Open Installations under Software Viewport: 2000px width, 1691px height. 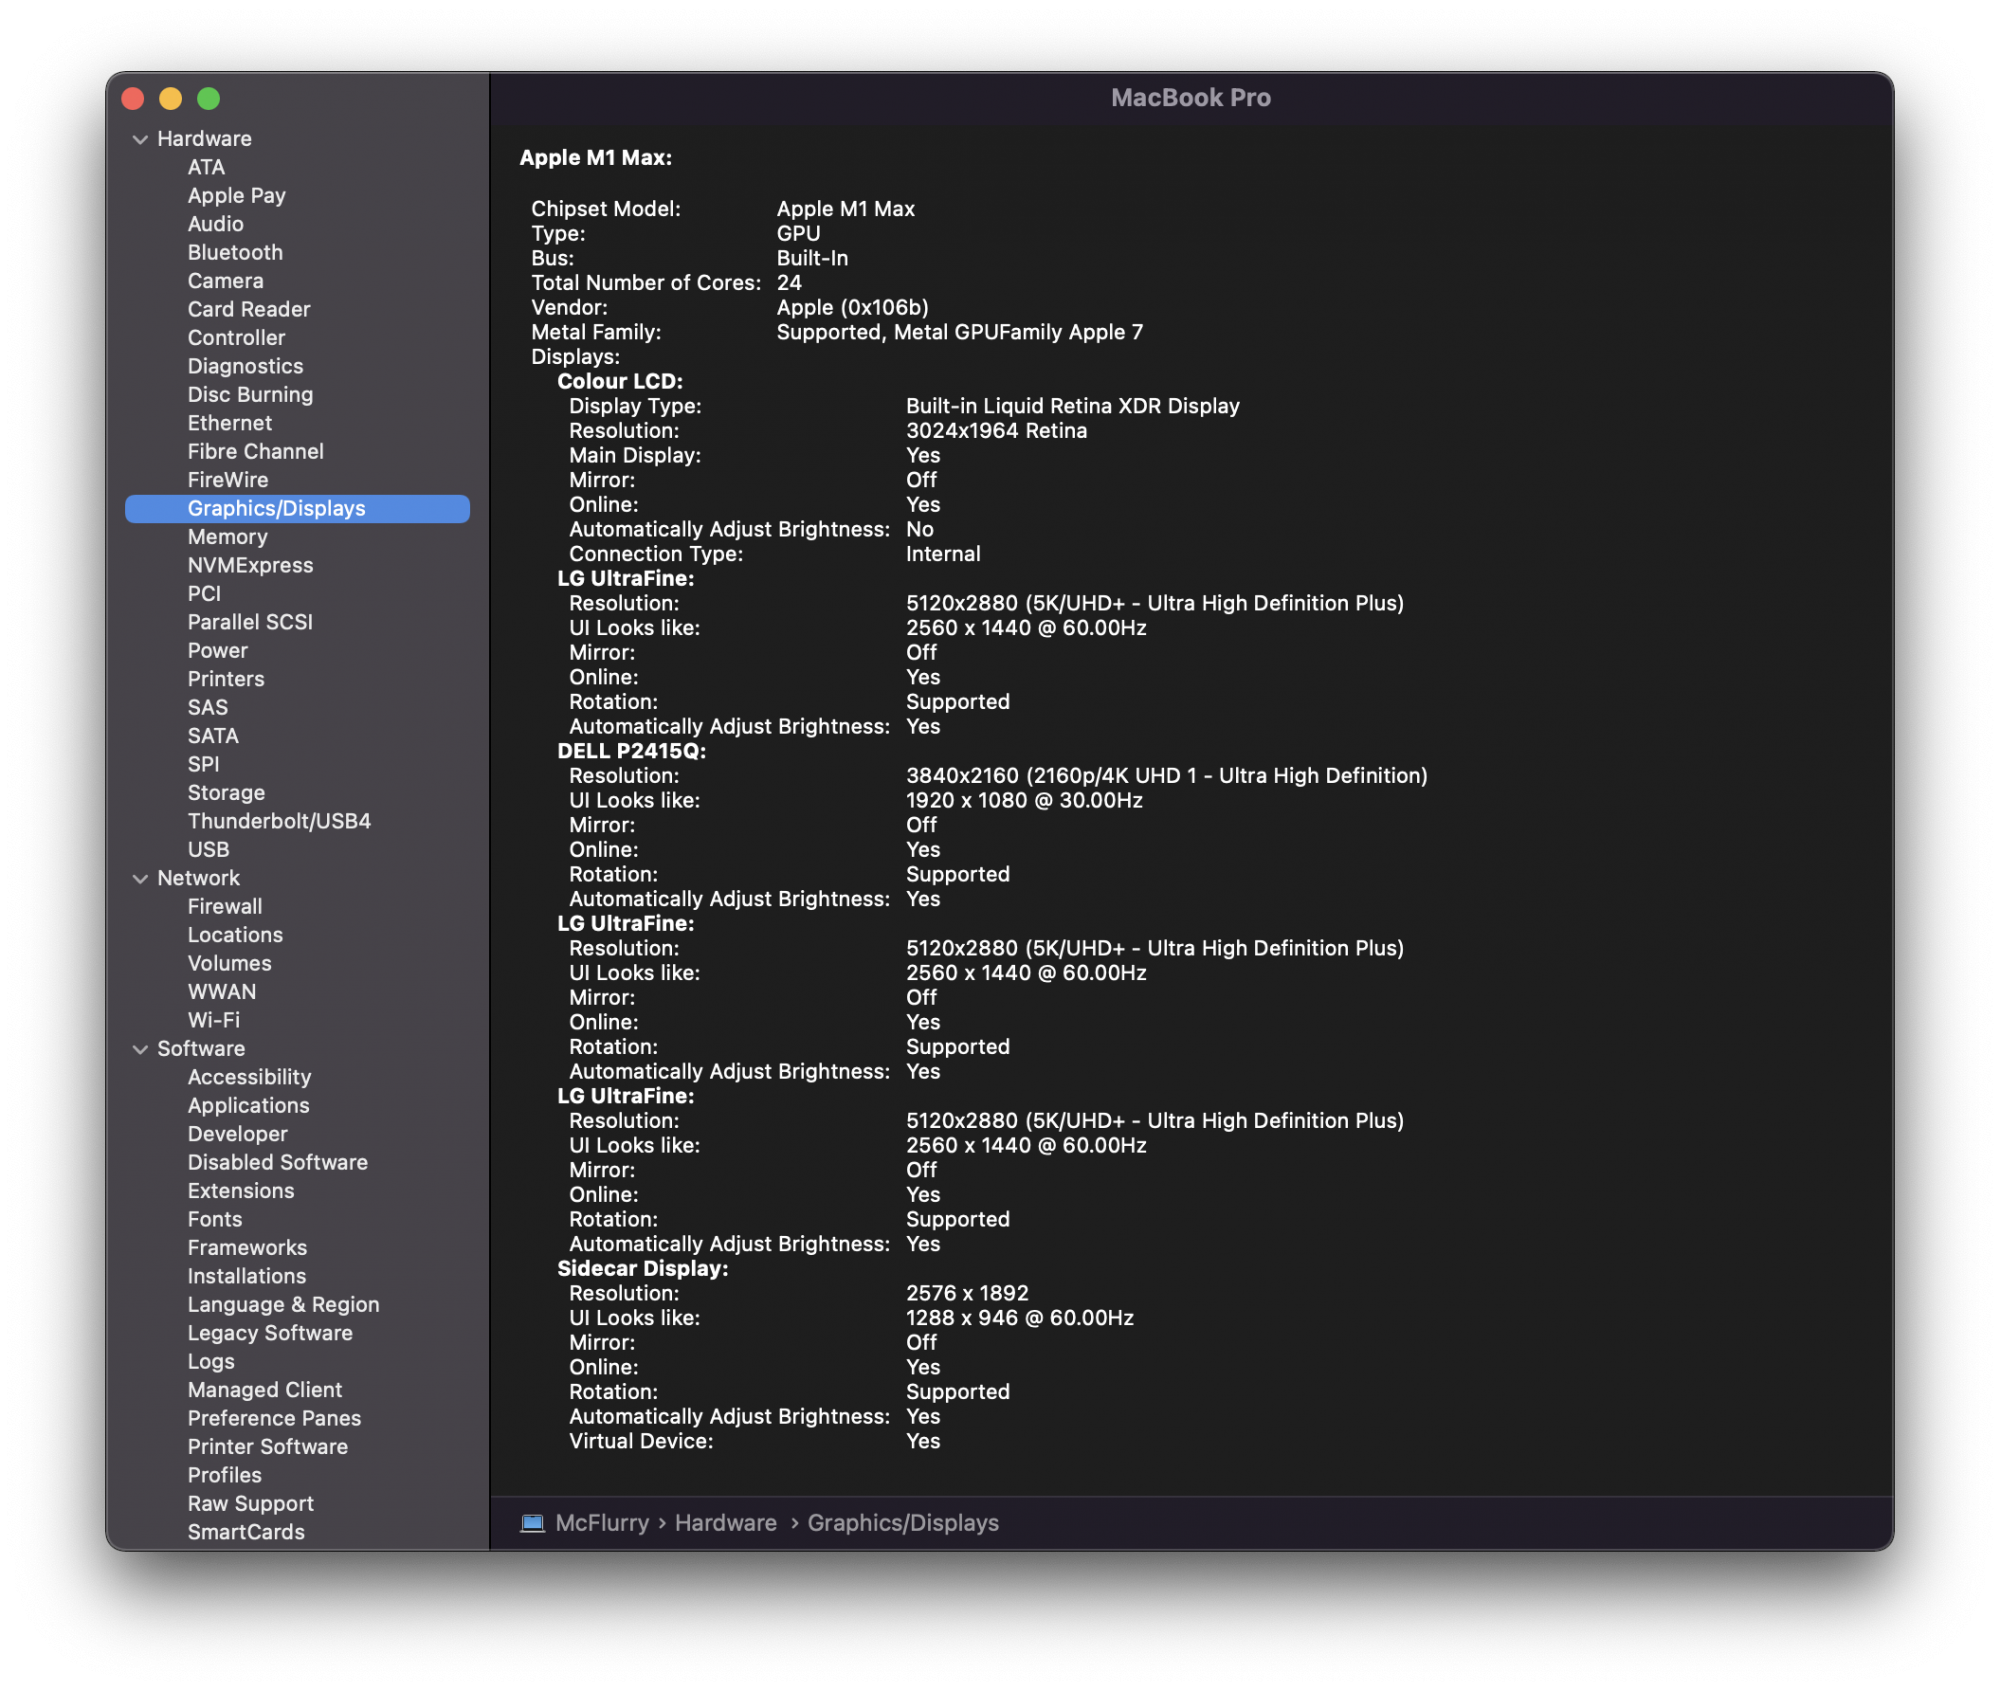247,1276
